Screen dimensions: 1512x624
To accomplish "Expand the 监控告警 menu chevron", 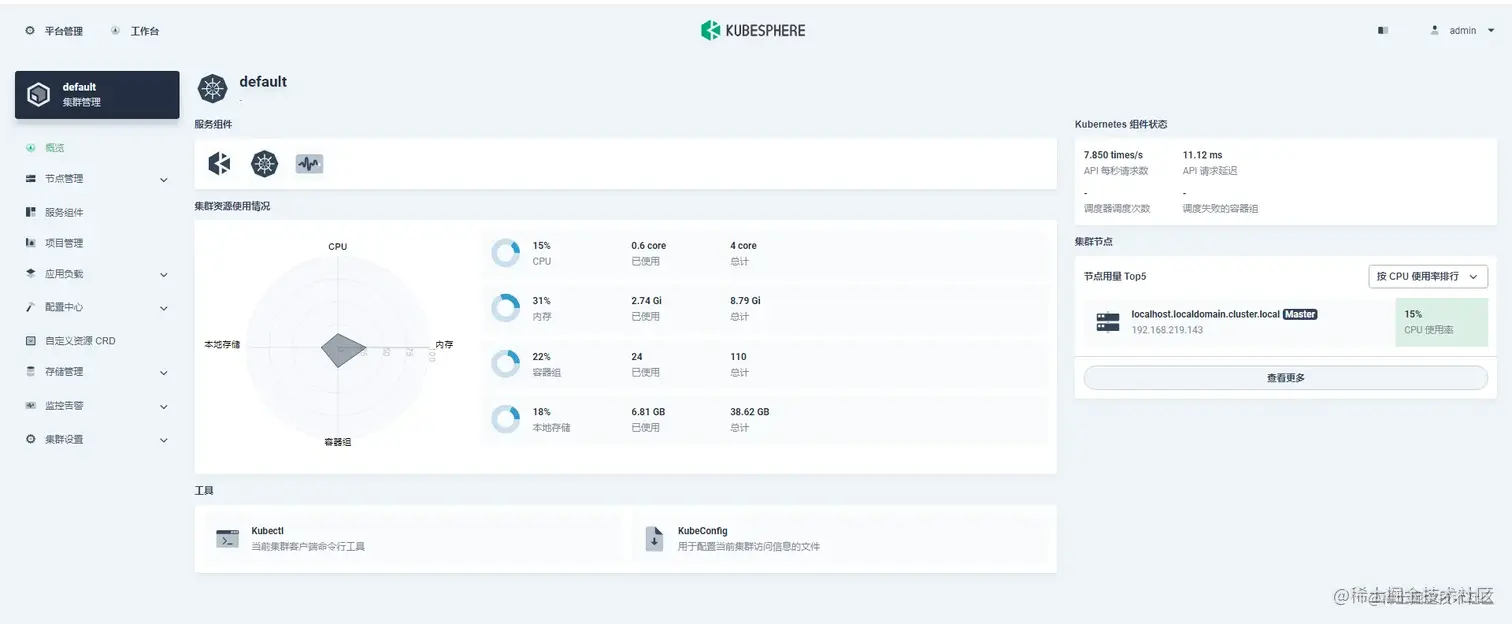I will [164, 407].
